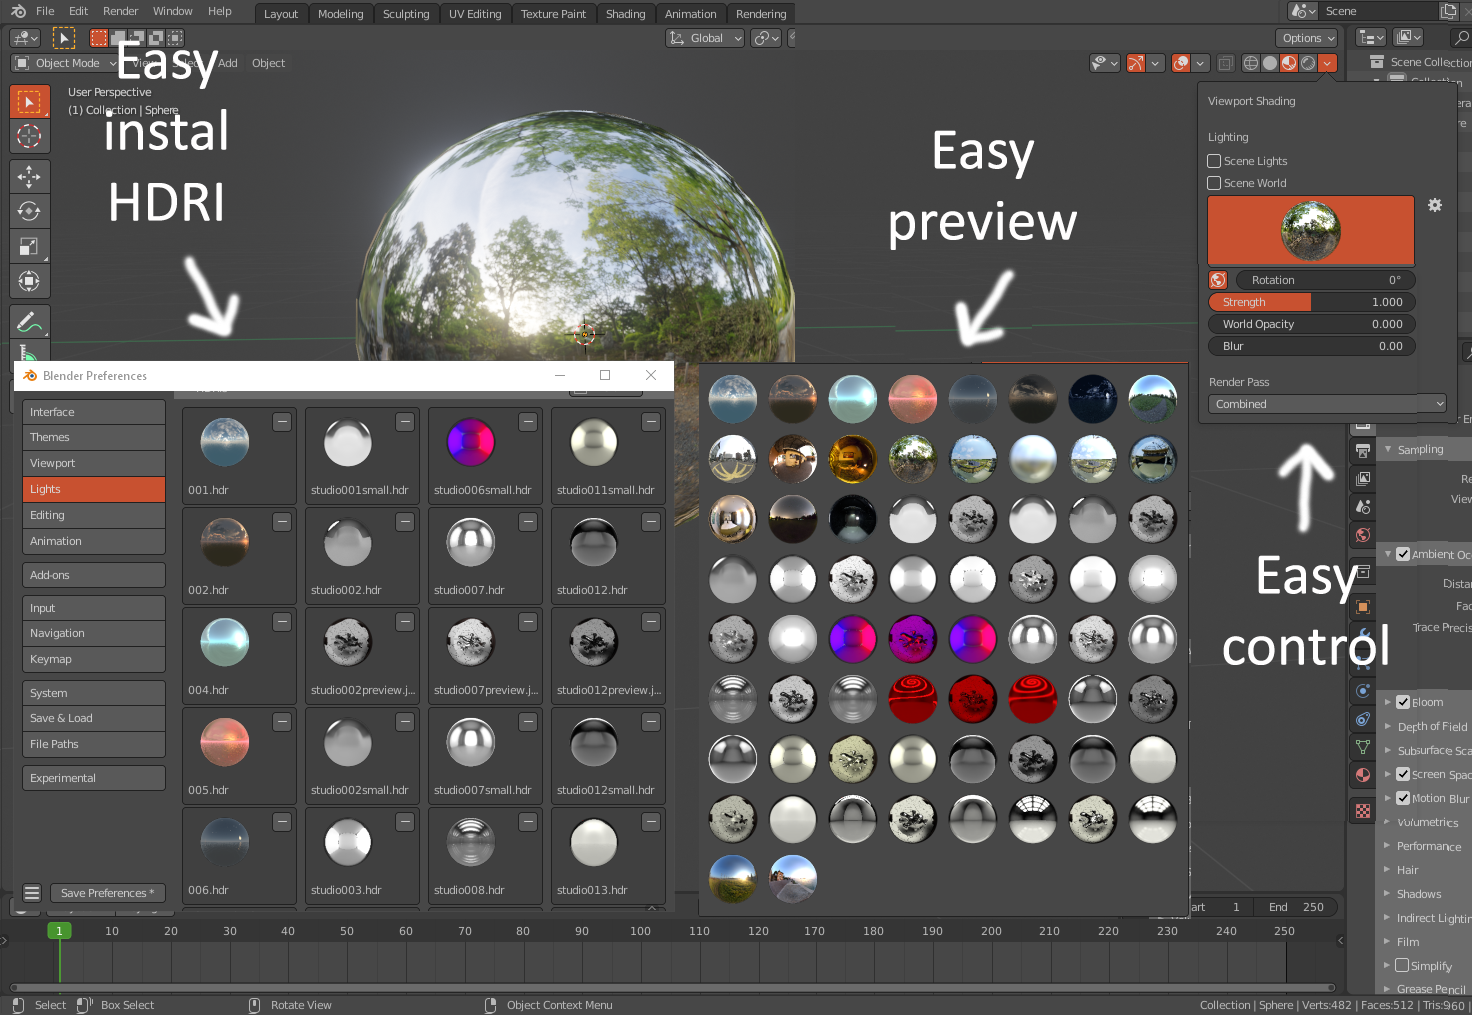The image size is (1472, 1015).
Task: Open the Combined render pass dropdown
Action: 1327,404
